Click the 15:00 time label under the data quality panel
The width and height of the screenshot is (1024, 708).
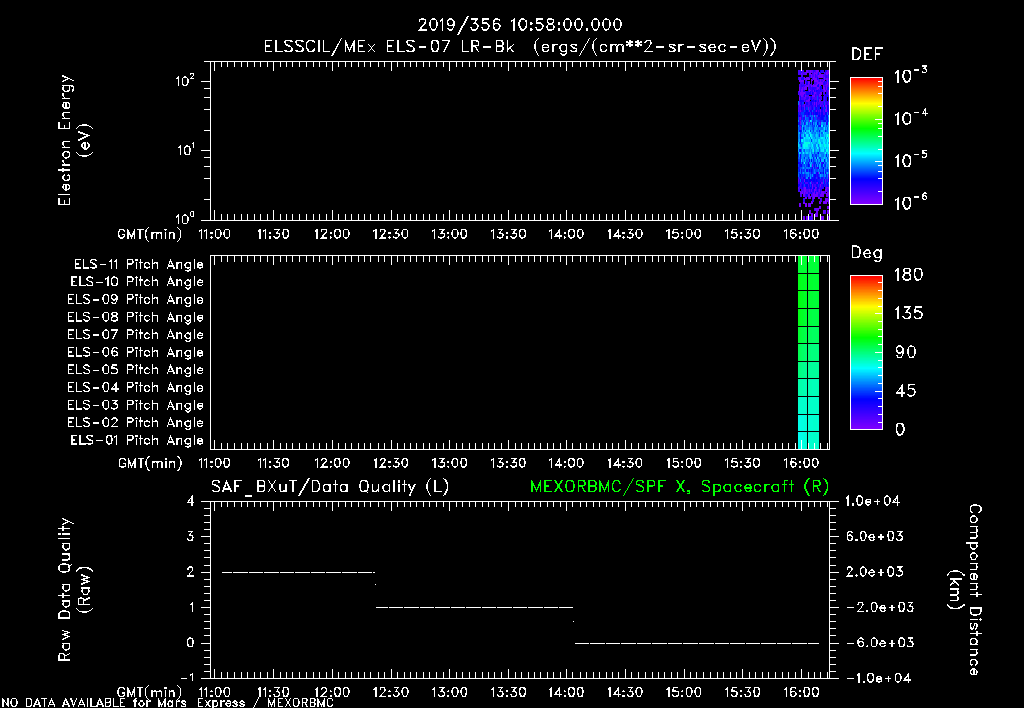[x=683, y=692]
